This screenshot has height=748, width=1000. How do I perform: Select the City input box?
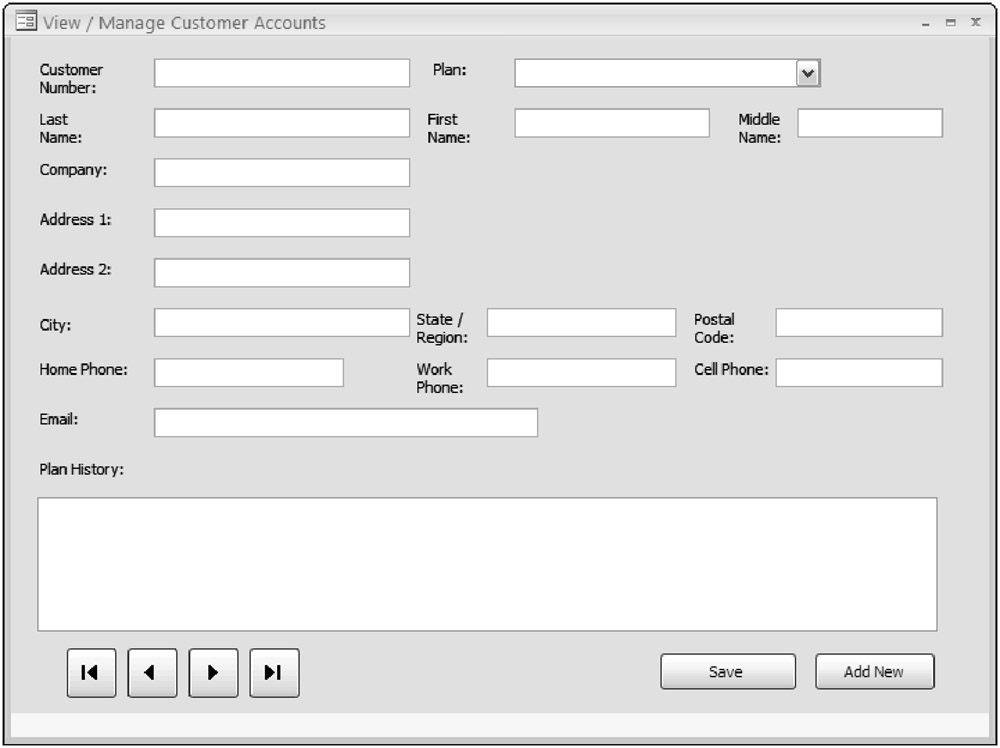coord(281,323)
